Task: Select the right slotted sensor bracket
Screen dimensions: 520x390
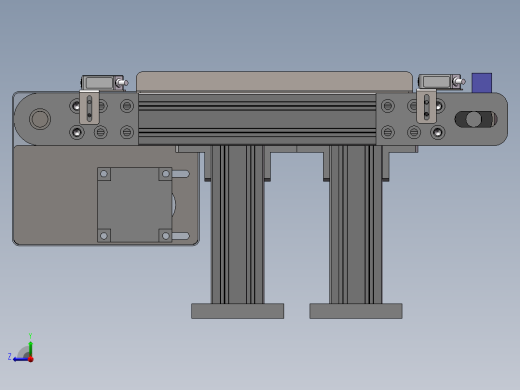Action: (426, 106)
